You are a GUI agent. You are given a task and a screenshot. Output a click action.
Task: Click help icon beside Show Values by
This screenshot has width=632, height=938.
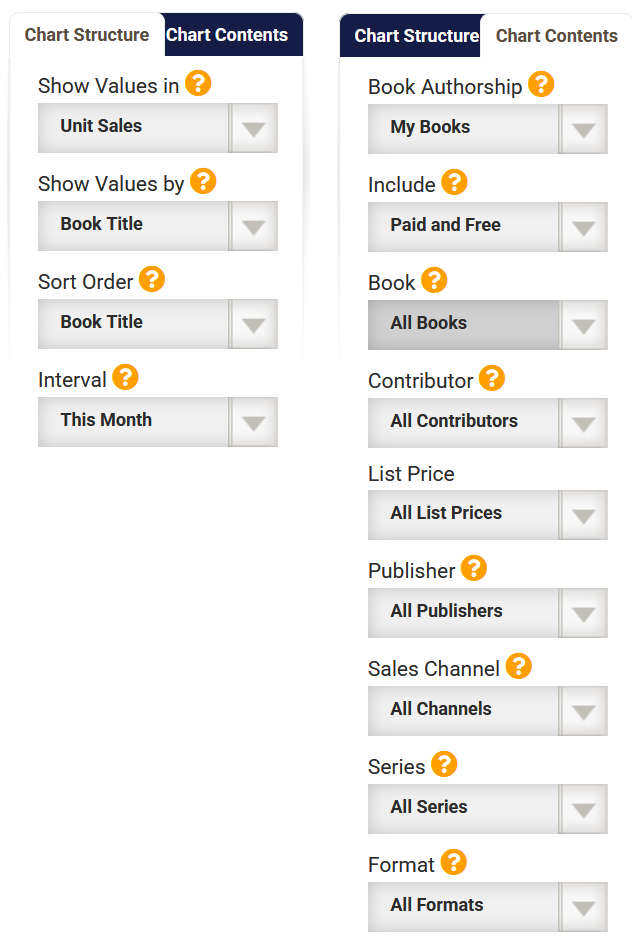[203, 181]
